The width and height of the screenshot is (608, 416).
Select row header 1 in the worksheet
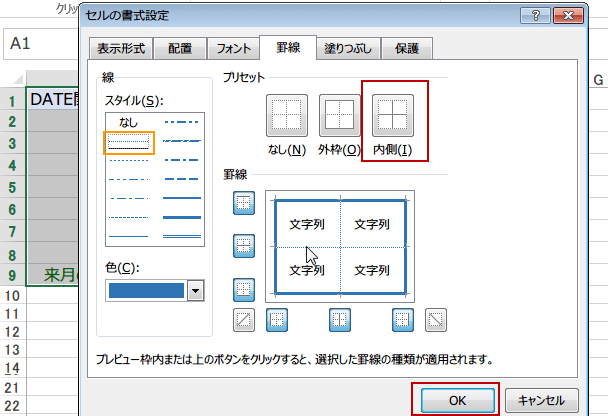(12, 101)
